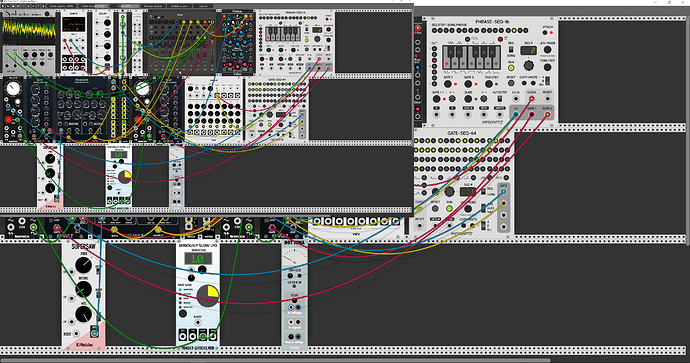The image size is (690, 363).
Task: Open the Manage plugins toolbar item
Action: pos(153,6)
